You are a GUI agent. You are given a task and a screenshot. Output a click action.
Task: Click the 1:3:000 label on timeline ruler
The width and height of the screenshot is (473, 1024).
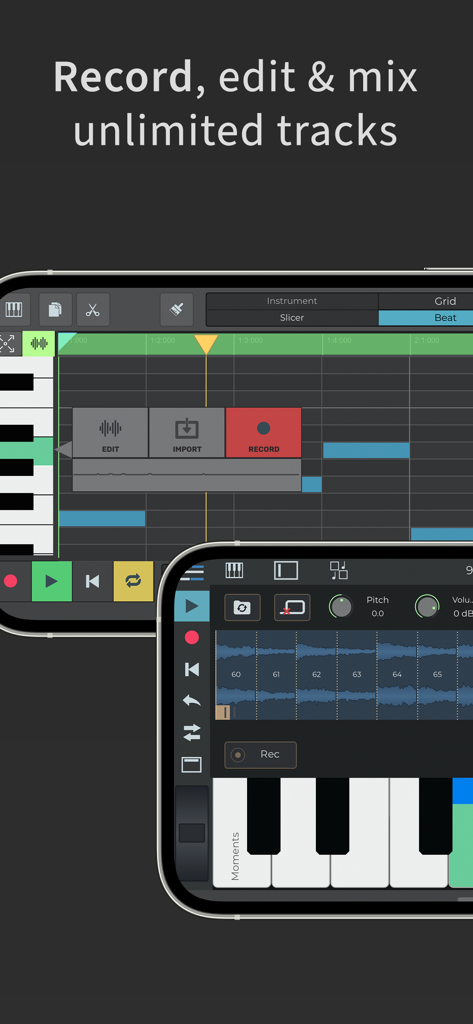coord(251,340)
